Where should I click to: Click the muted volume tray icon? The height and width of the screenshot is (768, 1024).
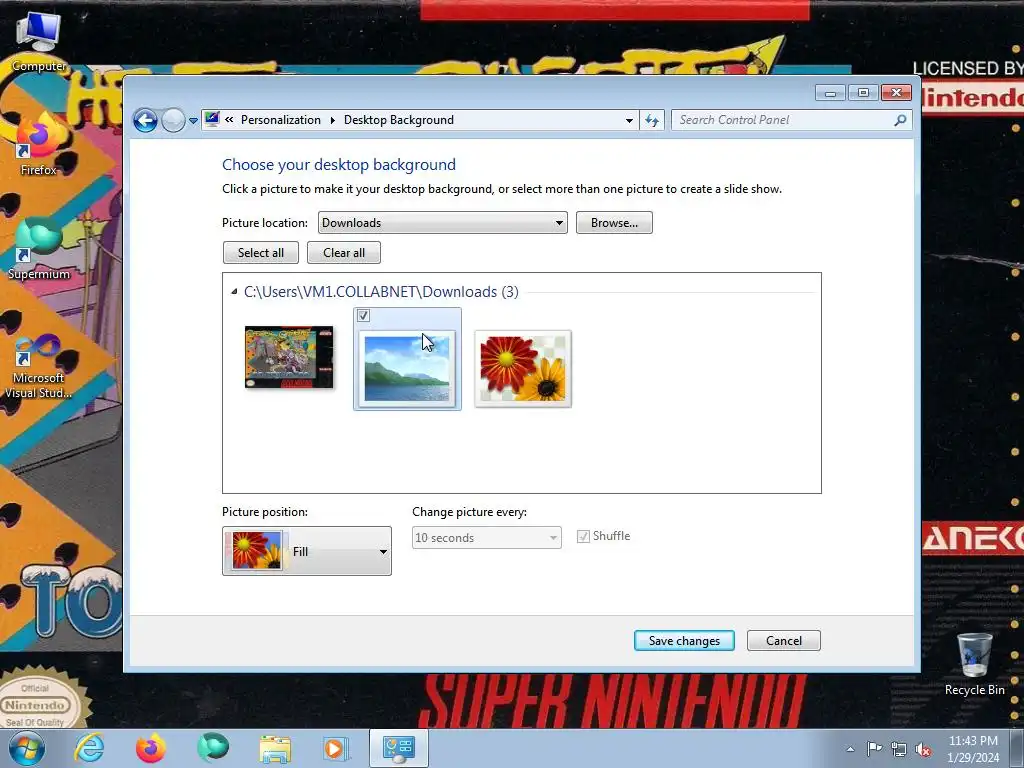pyautogui.click(x=923, y=749)
